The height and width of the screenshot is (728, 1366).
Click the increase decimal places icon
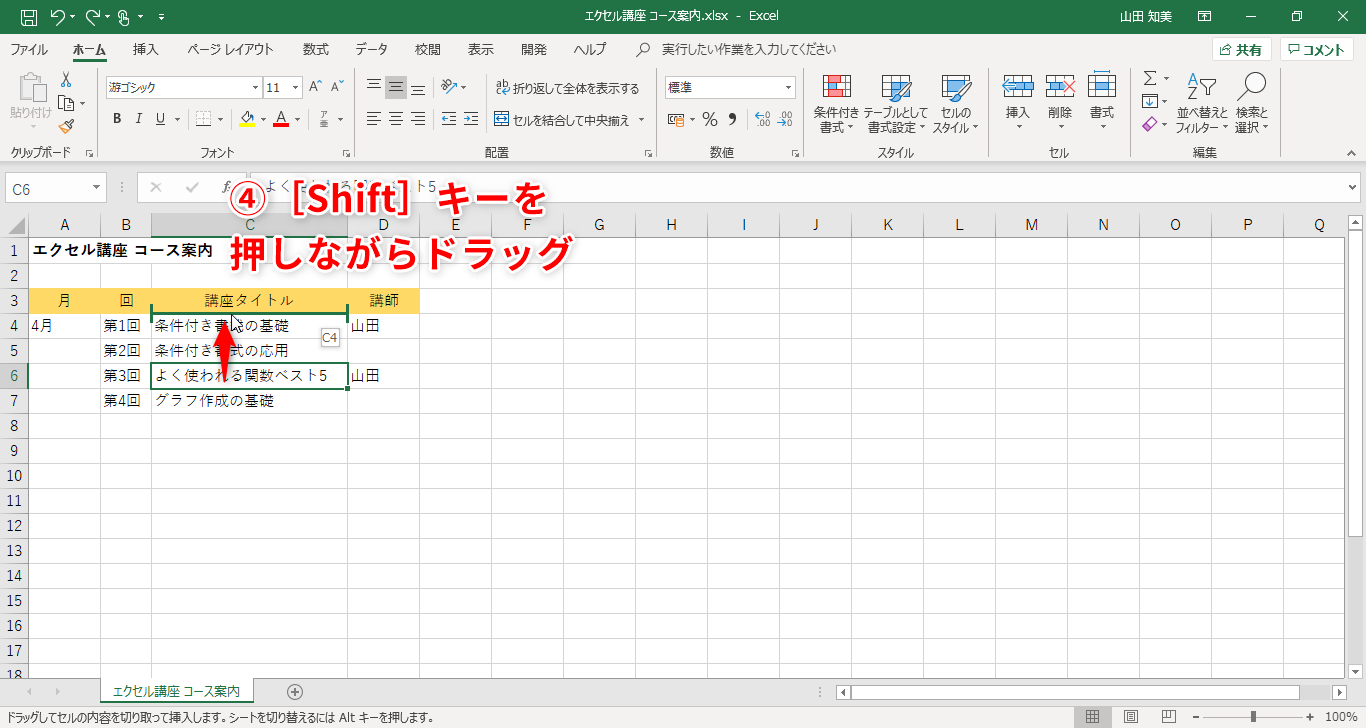(762, 120)
